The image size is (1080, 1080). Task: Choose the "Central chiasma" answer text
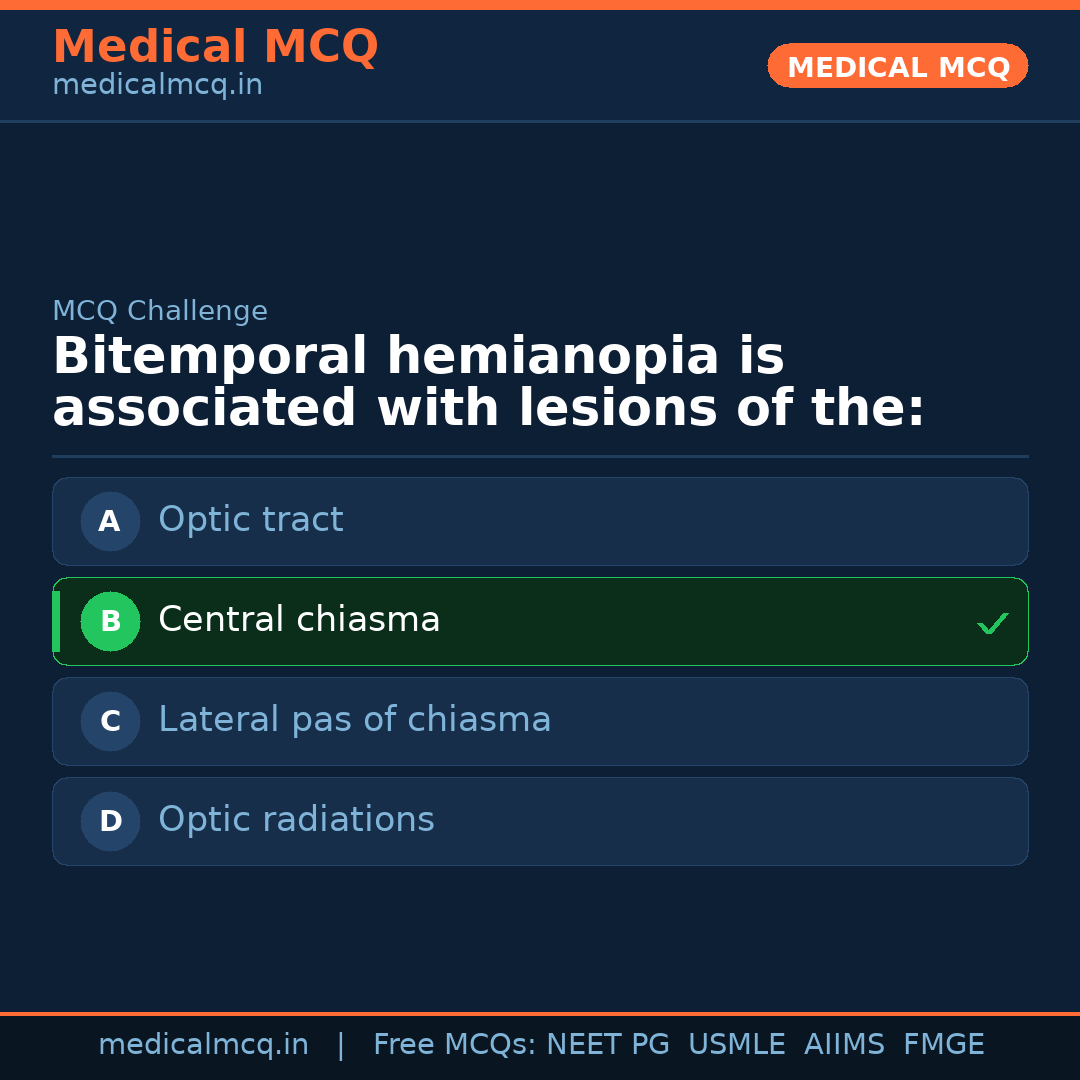pyautogui.click(x=299, y=620)
